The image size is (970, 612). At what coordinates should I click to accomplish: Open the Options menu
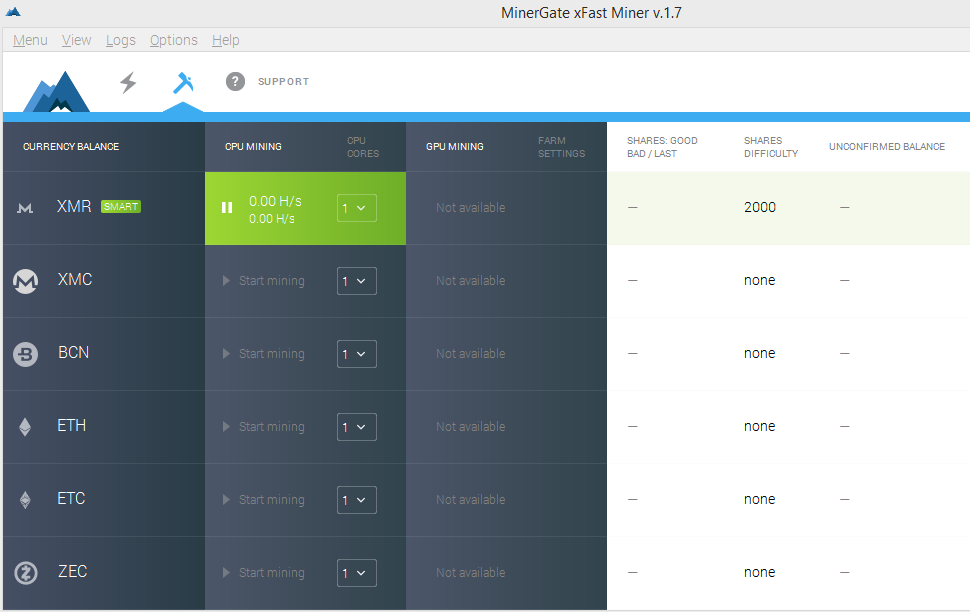coord(174,40)
